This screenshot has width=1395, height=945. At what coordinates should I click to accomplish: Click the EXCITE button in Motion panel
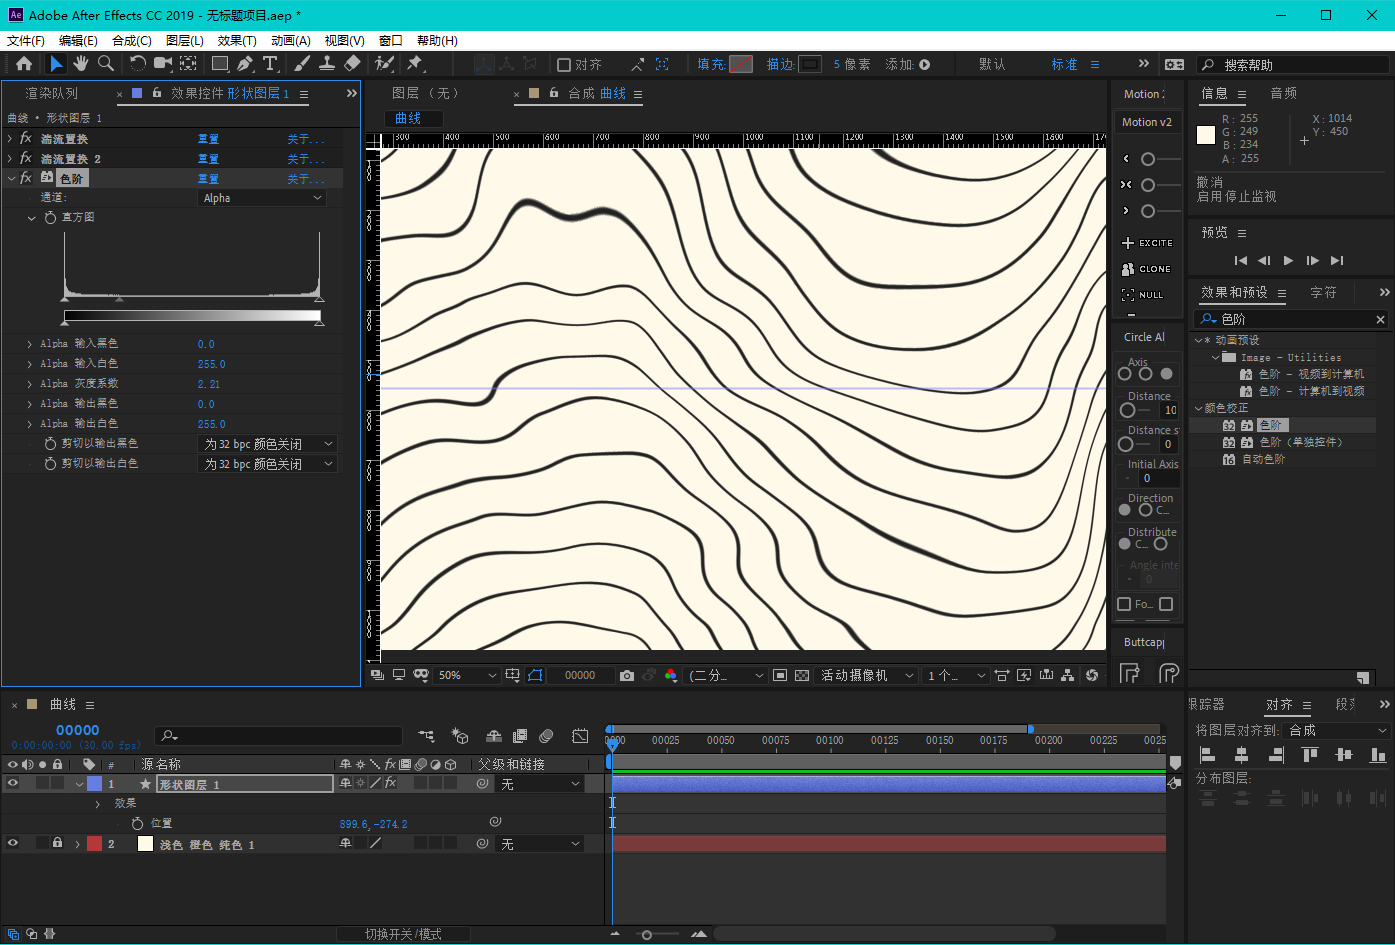pos(1146,243)
